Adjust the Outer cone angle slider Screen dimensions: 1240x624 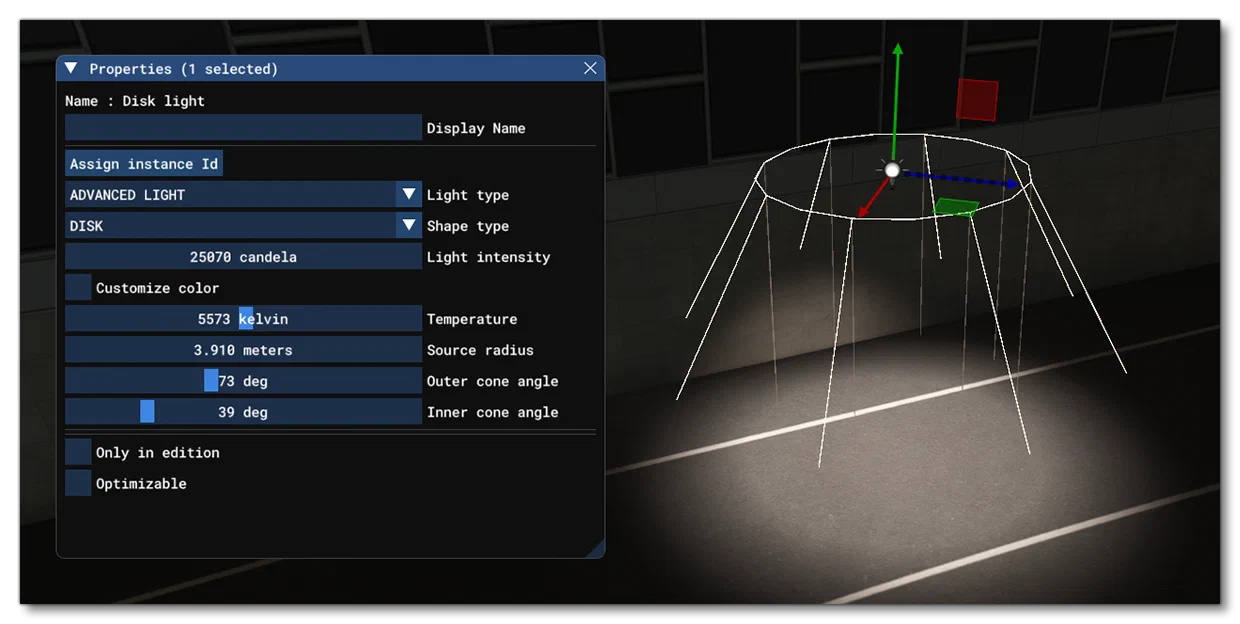coord(243,381)
